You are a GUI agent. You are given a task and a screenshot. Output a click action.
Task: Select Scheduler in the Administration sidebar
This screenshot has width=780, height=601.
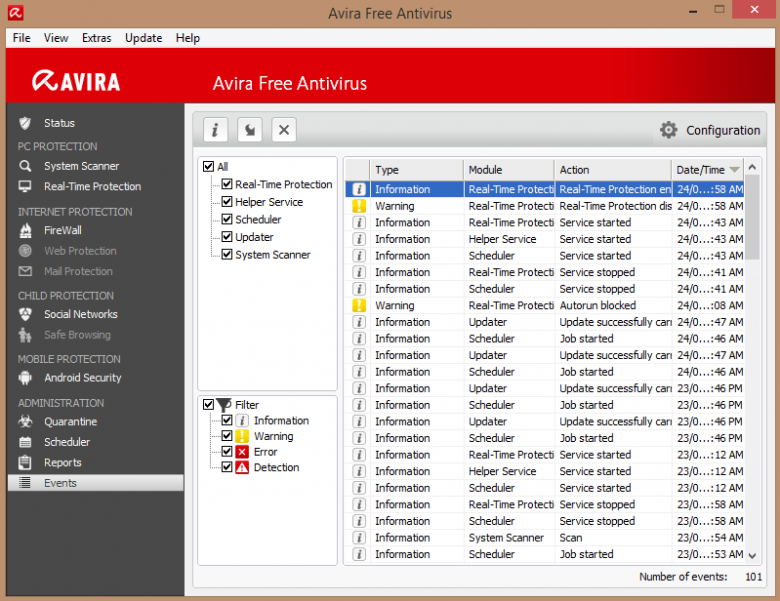pyautogui.click(x=67, y=442)
